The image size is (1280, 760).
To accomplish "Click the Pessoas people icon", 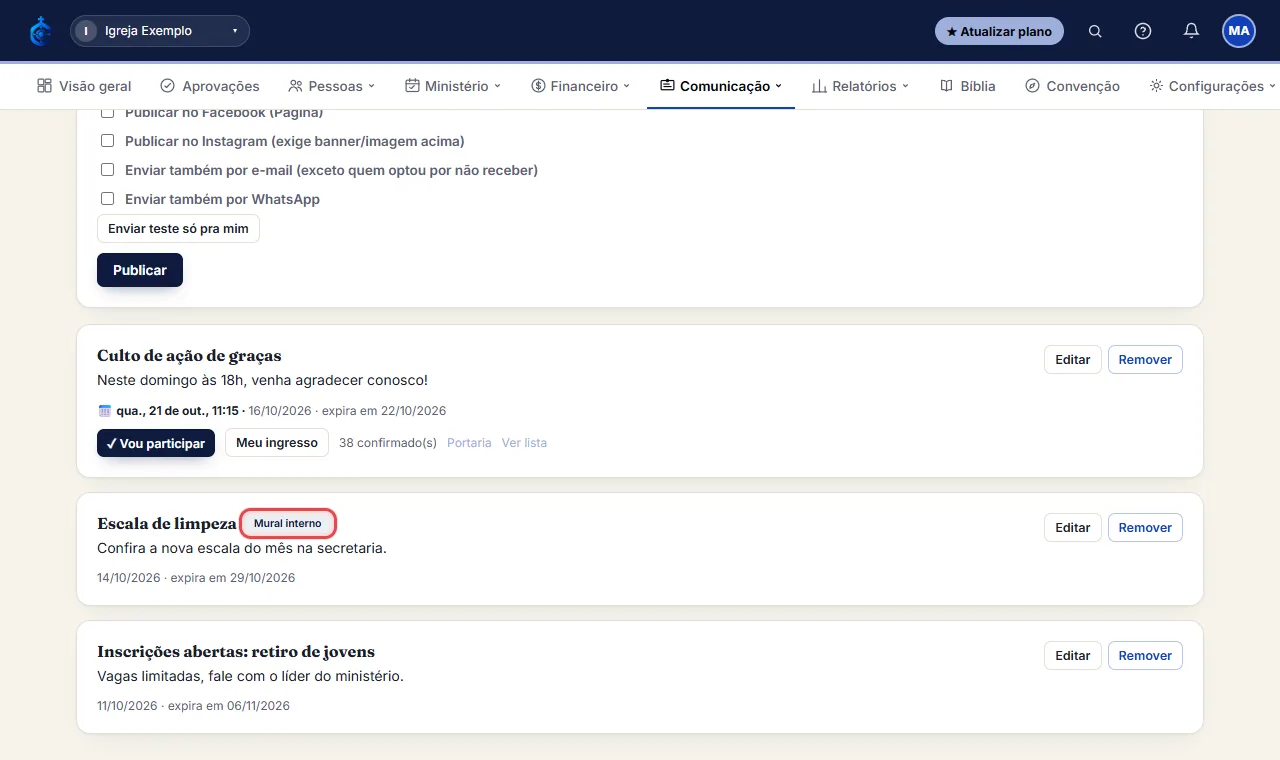I will [x=295, y=86].
